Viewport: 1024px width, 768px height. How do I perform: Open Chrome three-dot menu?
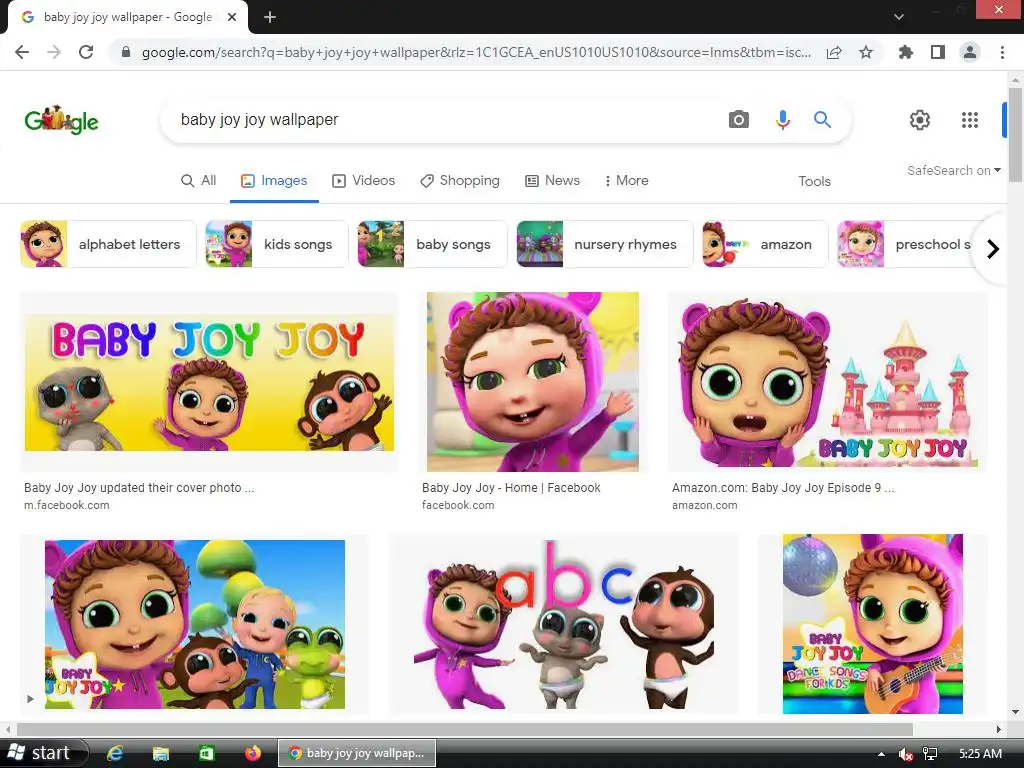point(1002,52)
